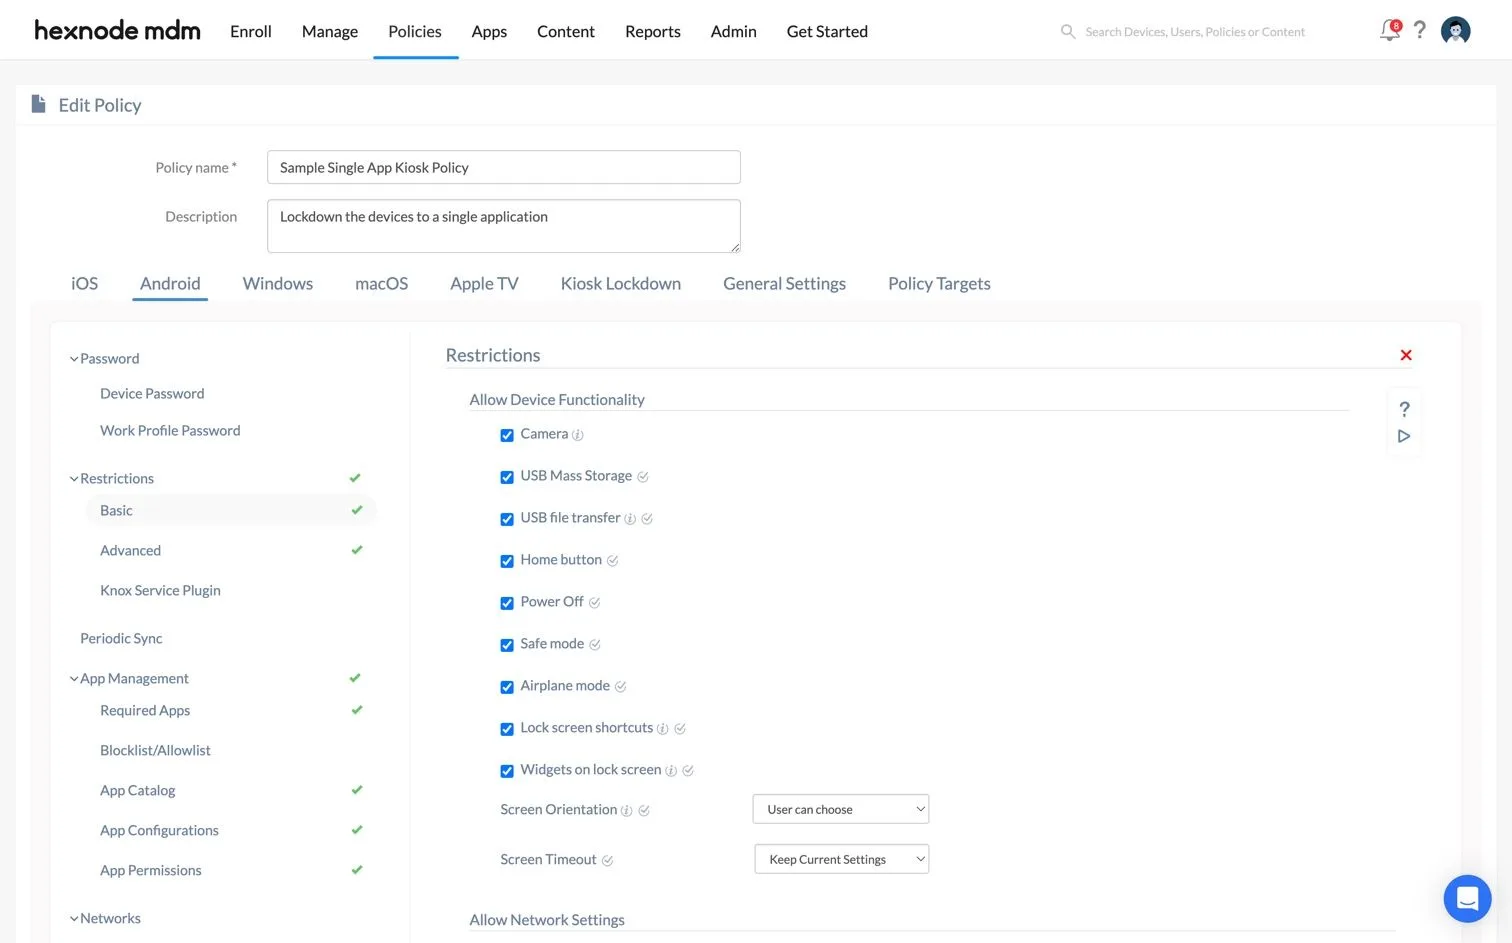Toggle the Airplane mode checkbox
Image resolution: width=1512 pixels, height=943 pixels.
pyautogui.click(x=507, y=687)
